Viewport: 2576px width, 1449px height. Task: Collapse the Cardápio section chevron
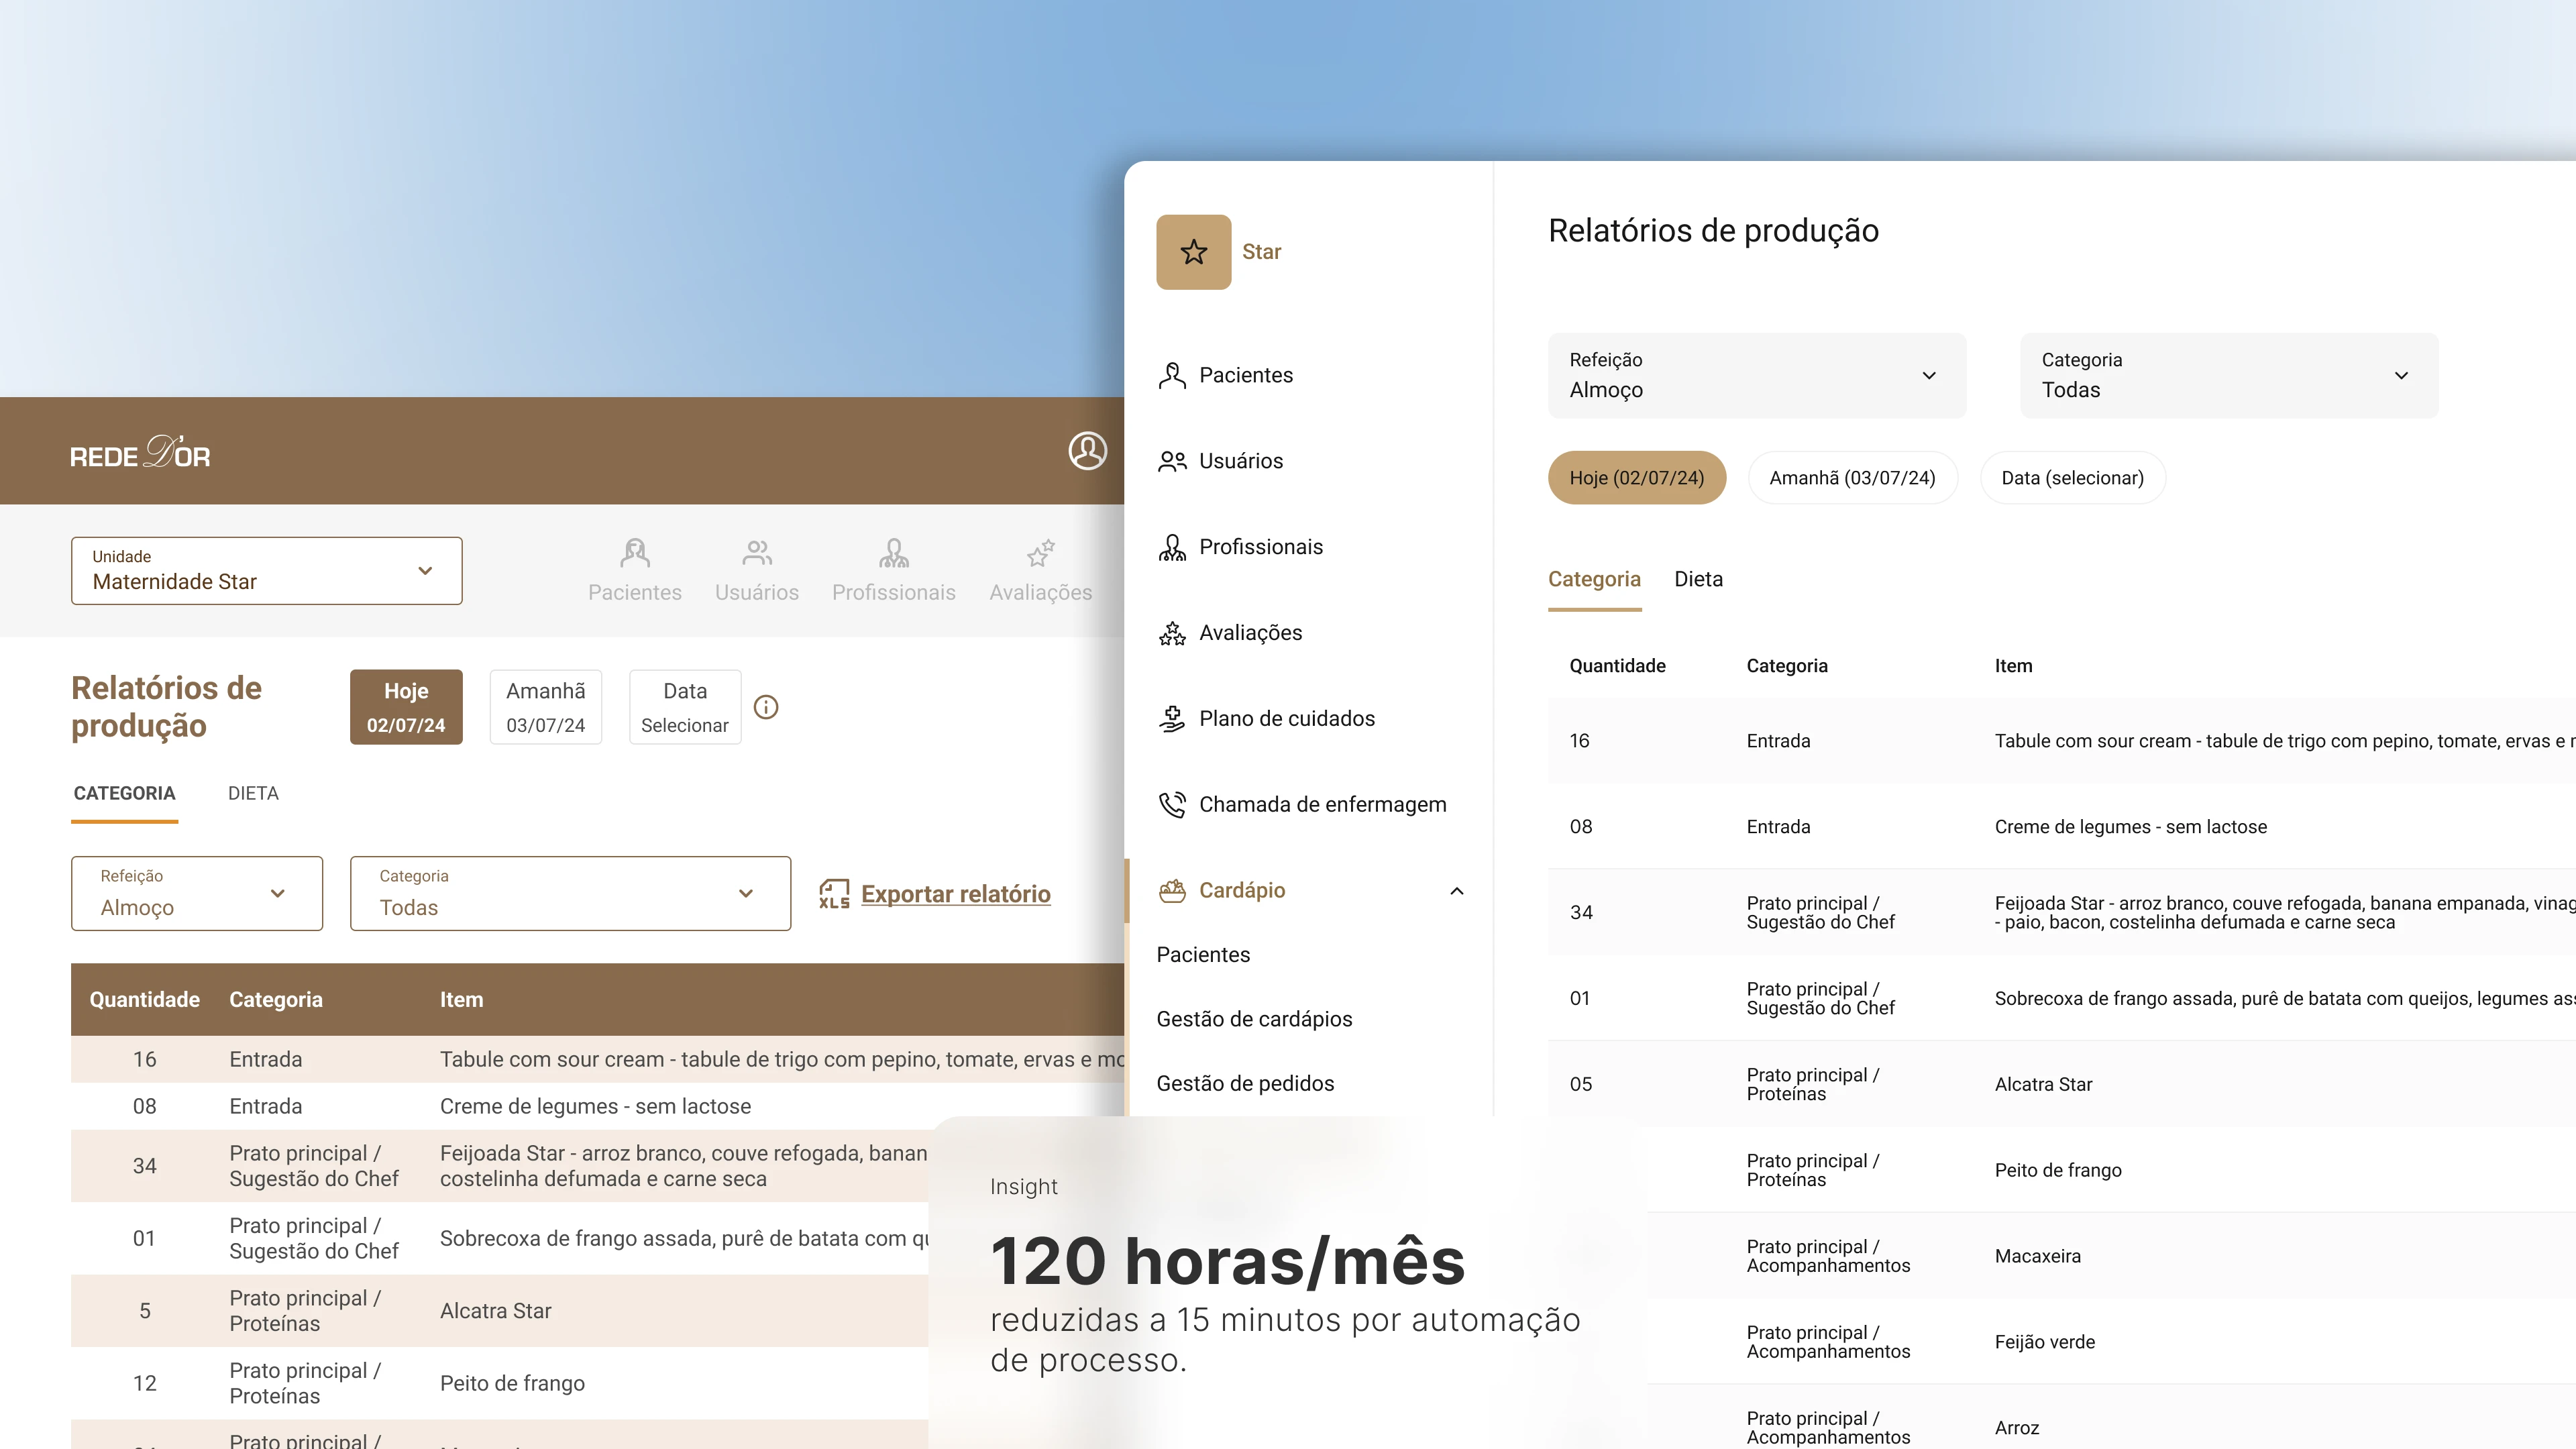click(x=1456, y=890)
